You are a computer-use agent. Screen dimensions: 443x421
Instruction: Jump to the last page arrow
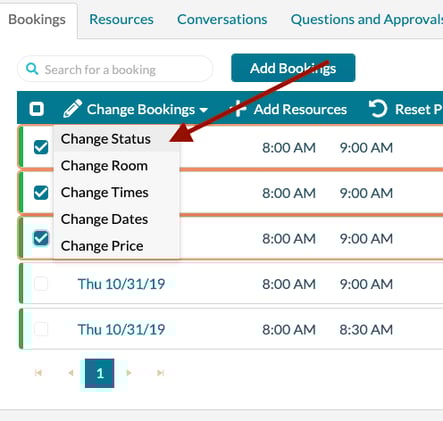point(161,373)
